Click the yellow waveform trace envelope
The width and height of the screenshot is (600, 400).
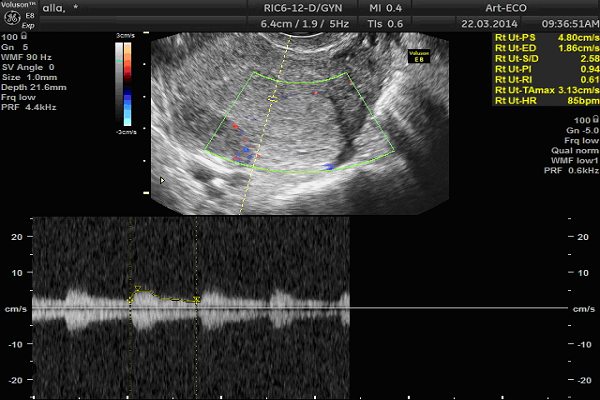165,296
